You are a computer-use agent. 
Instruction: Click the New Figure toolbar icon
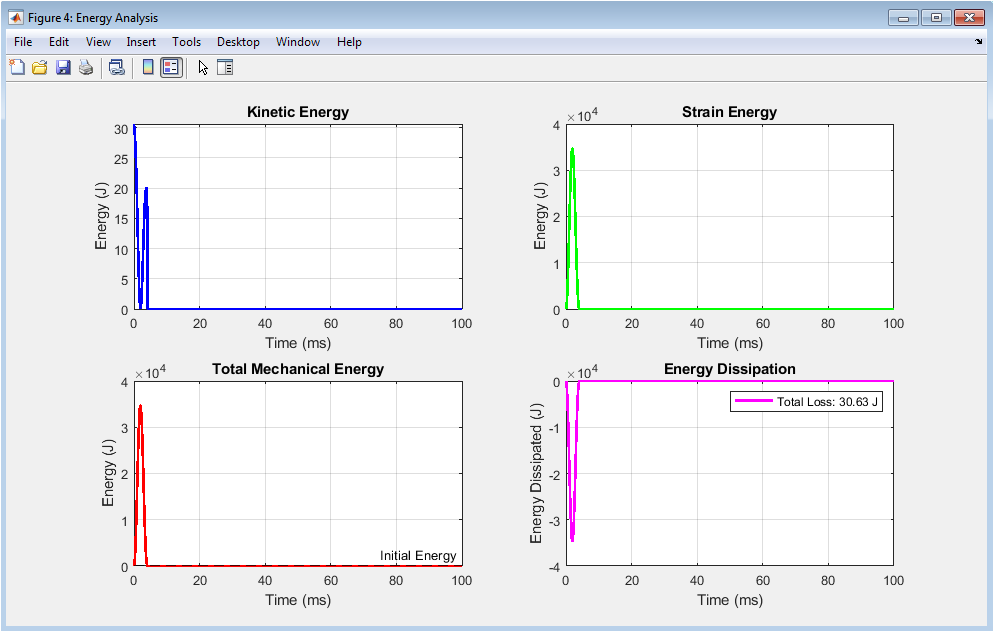pos(17,68)
